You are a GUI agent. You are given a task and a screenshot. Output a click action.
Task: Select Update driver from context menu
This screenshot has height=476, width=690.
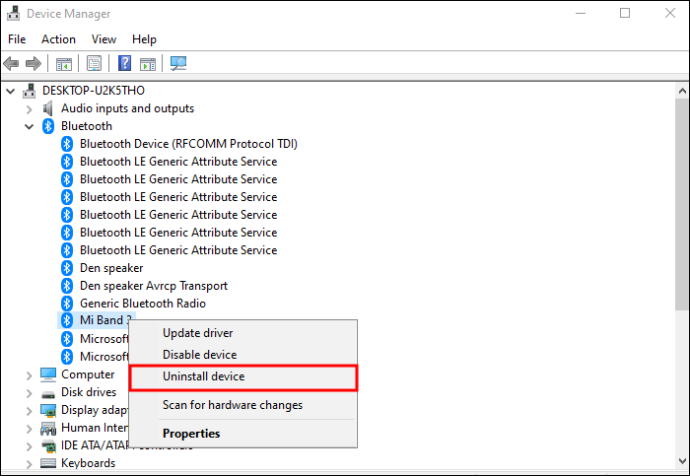(198, 333)
